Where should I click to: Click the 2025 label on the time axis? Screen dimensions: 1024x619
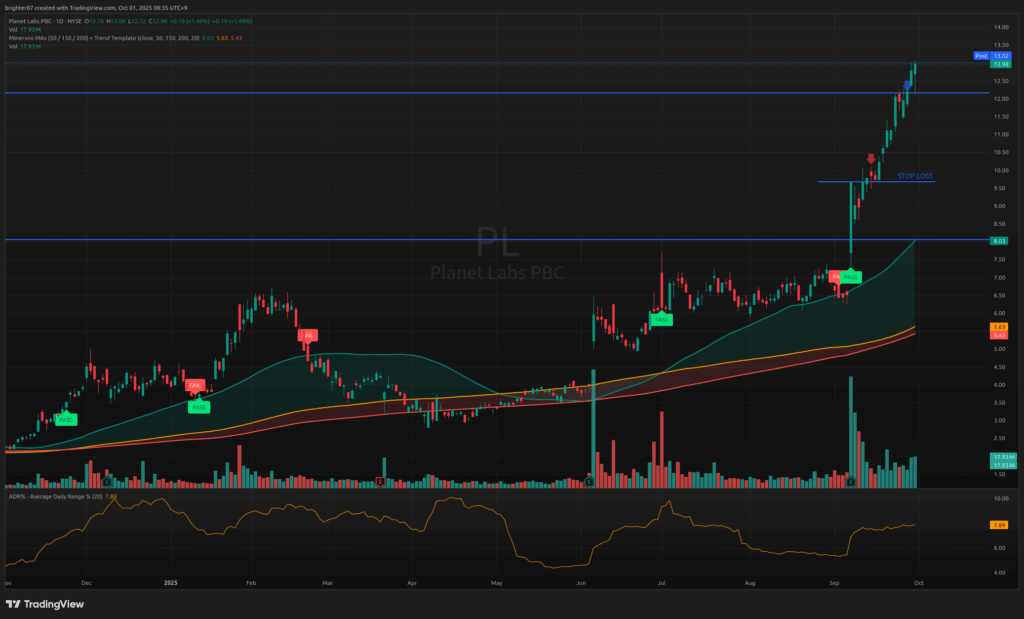coord(168,581)
